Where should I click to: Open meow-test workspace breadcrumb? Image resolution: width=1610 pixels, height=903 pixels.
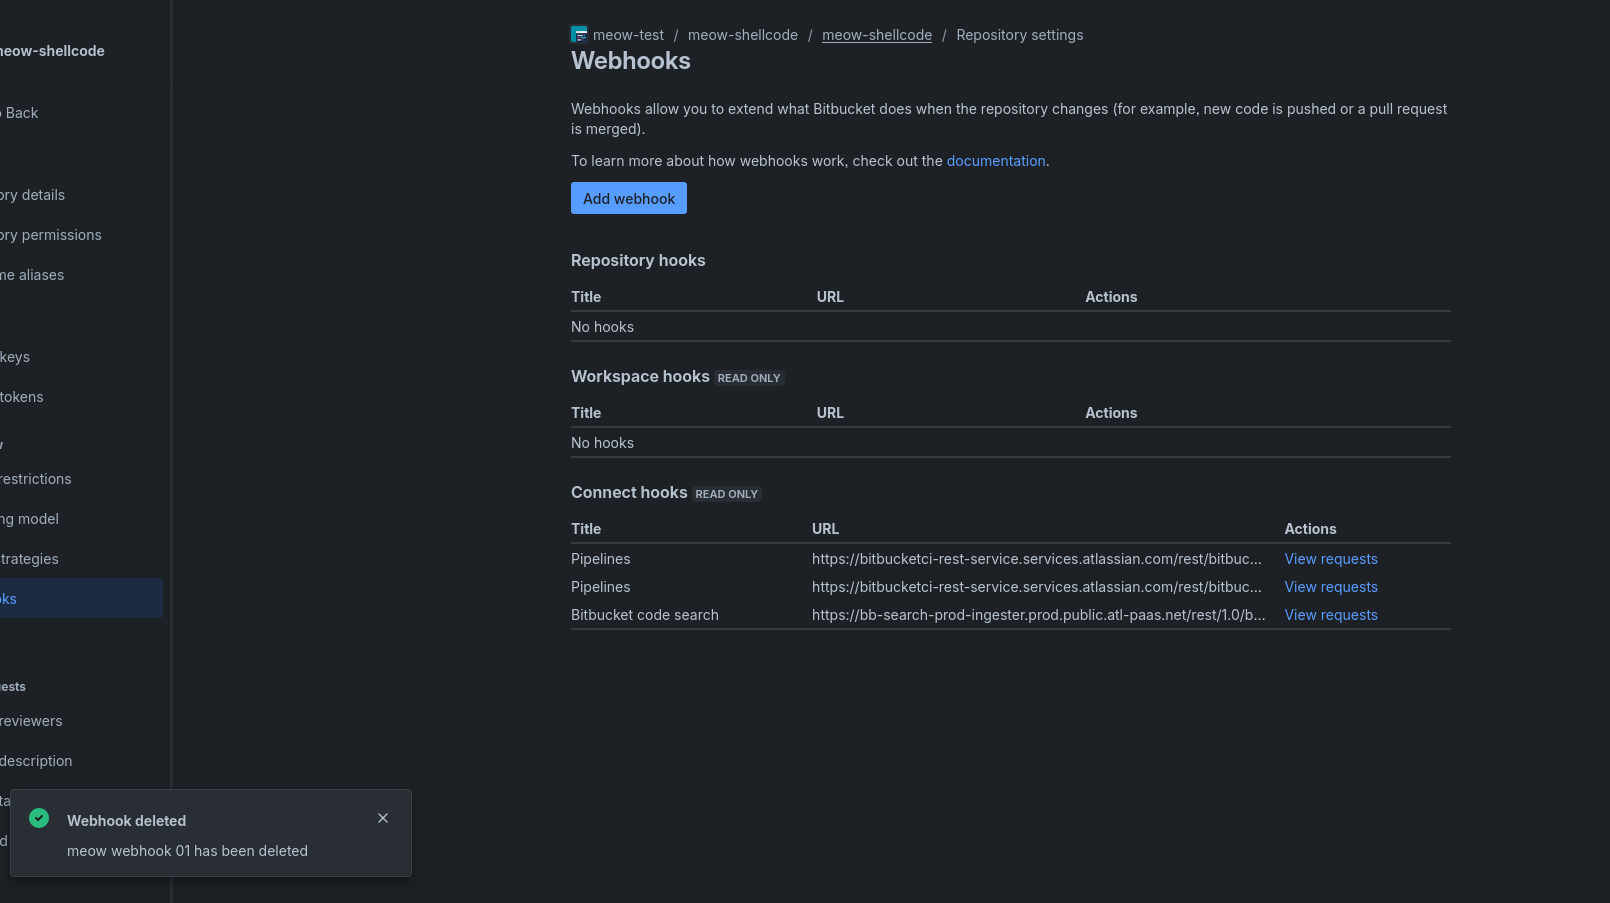[x=628, y=35]
